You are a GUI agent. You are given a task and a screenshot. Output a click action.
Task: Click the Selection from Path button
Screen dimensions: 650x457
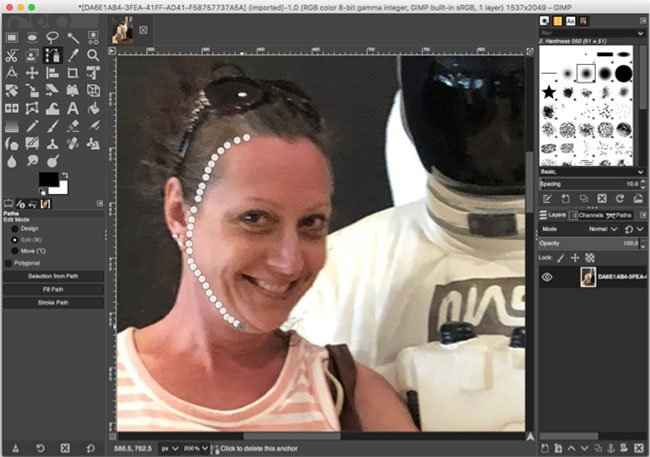click(53, 276)
